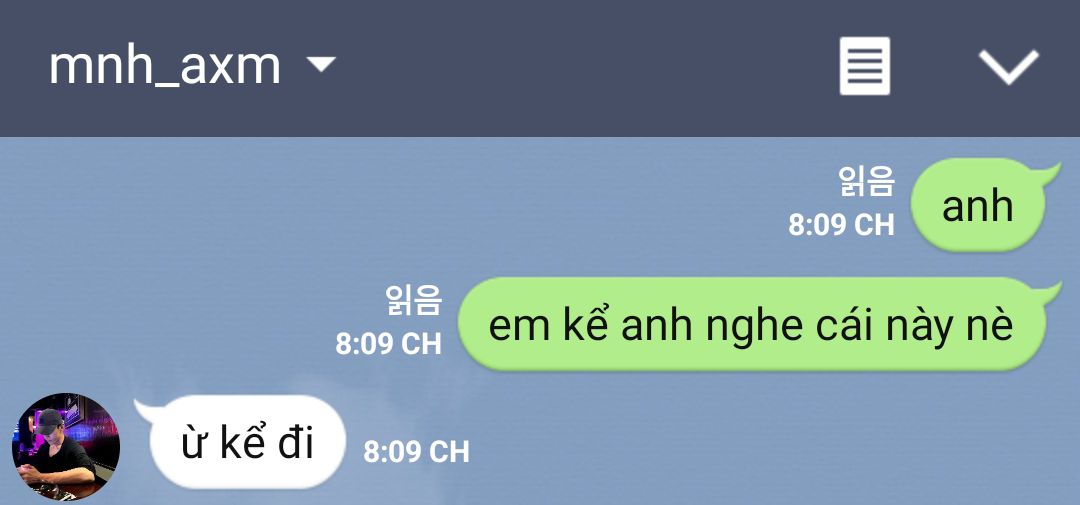The height and width of the screenshot is (505, 1080).
Task: Click the mnh_axm chat title
Action: click(165, 68)
